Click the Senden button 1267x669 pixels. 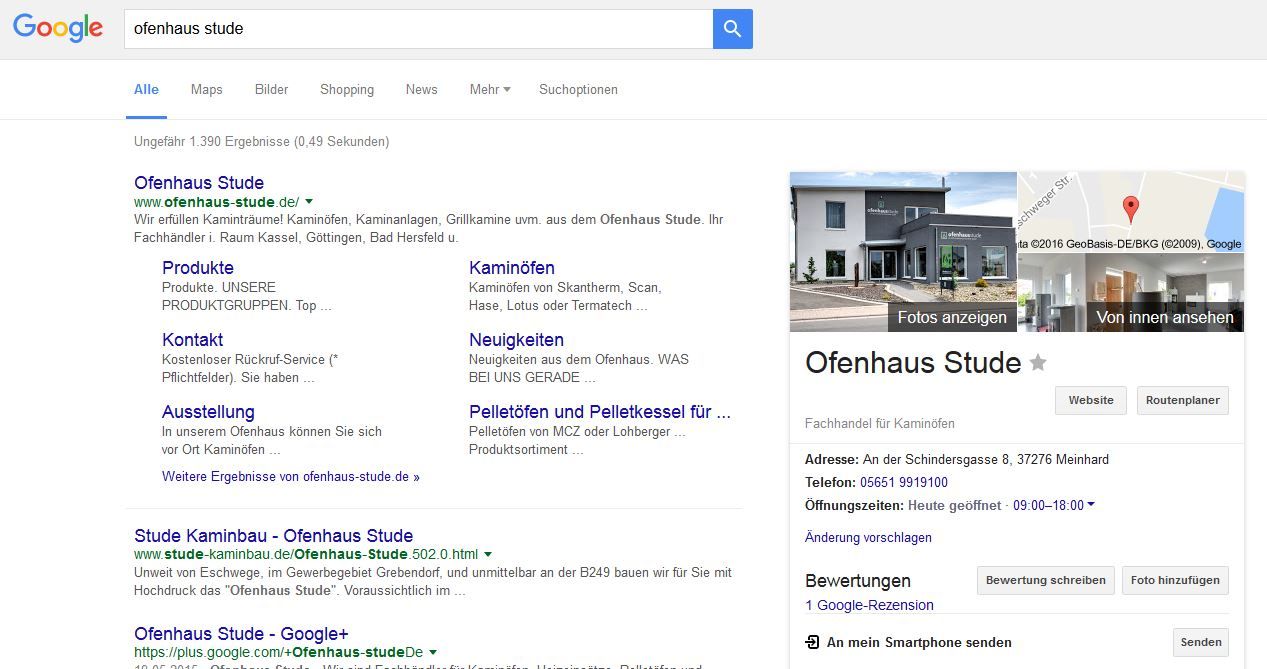pos(1201,643)
